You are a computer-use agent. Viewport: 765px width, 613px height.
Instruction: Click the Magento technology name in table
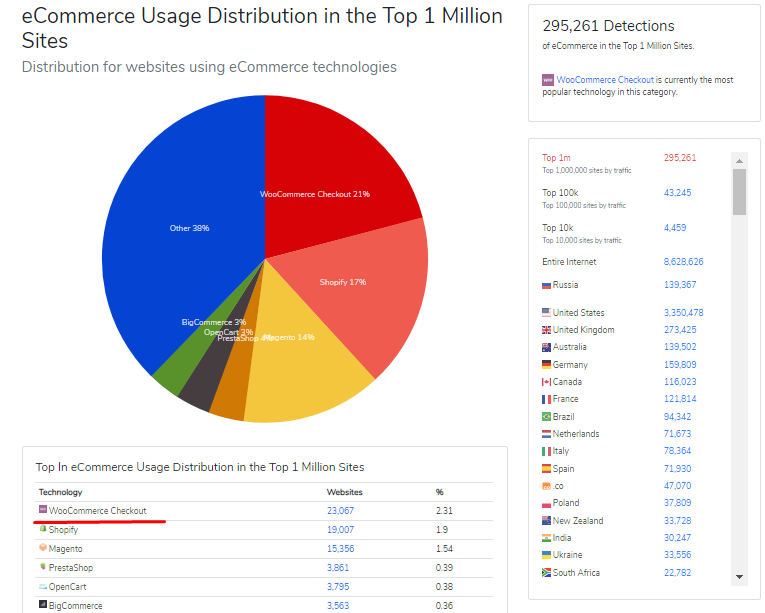(x=65, y=549)
